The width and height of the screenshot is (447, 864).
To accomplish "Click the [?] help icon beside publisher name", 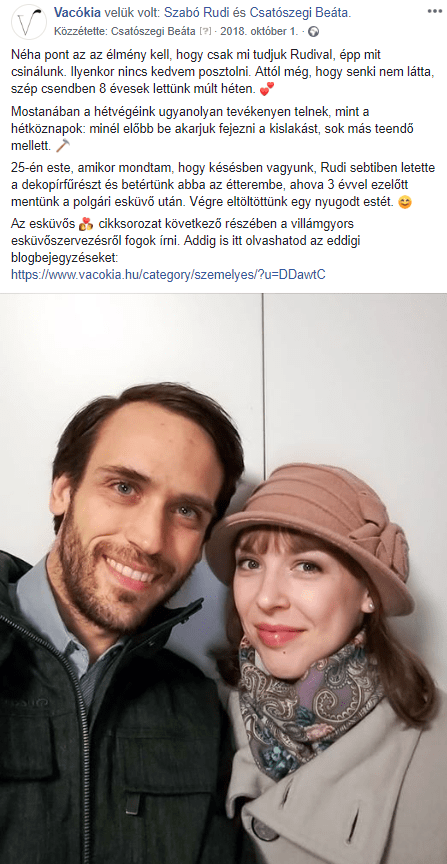I will pyautogui.click(x=206, y=31).
